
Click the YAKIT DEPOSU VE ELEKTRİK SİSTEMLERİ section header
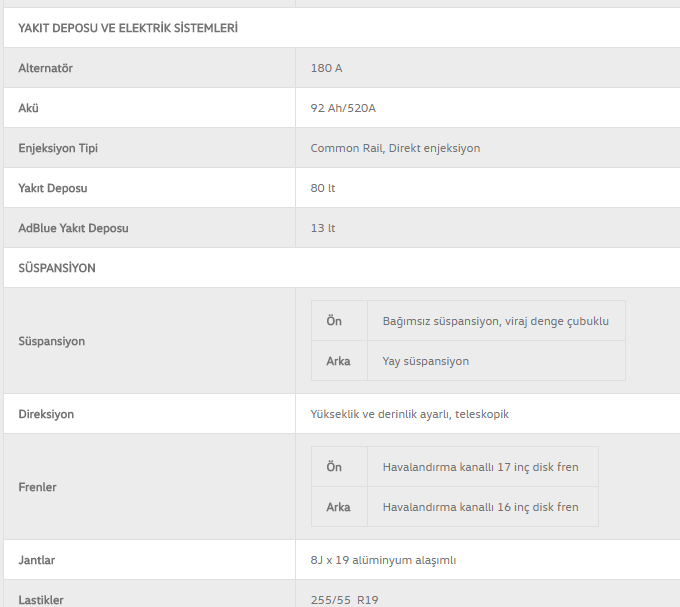click(128, 28)
